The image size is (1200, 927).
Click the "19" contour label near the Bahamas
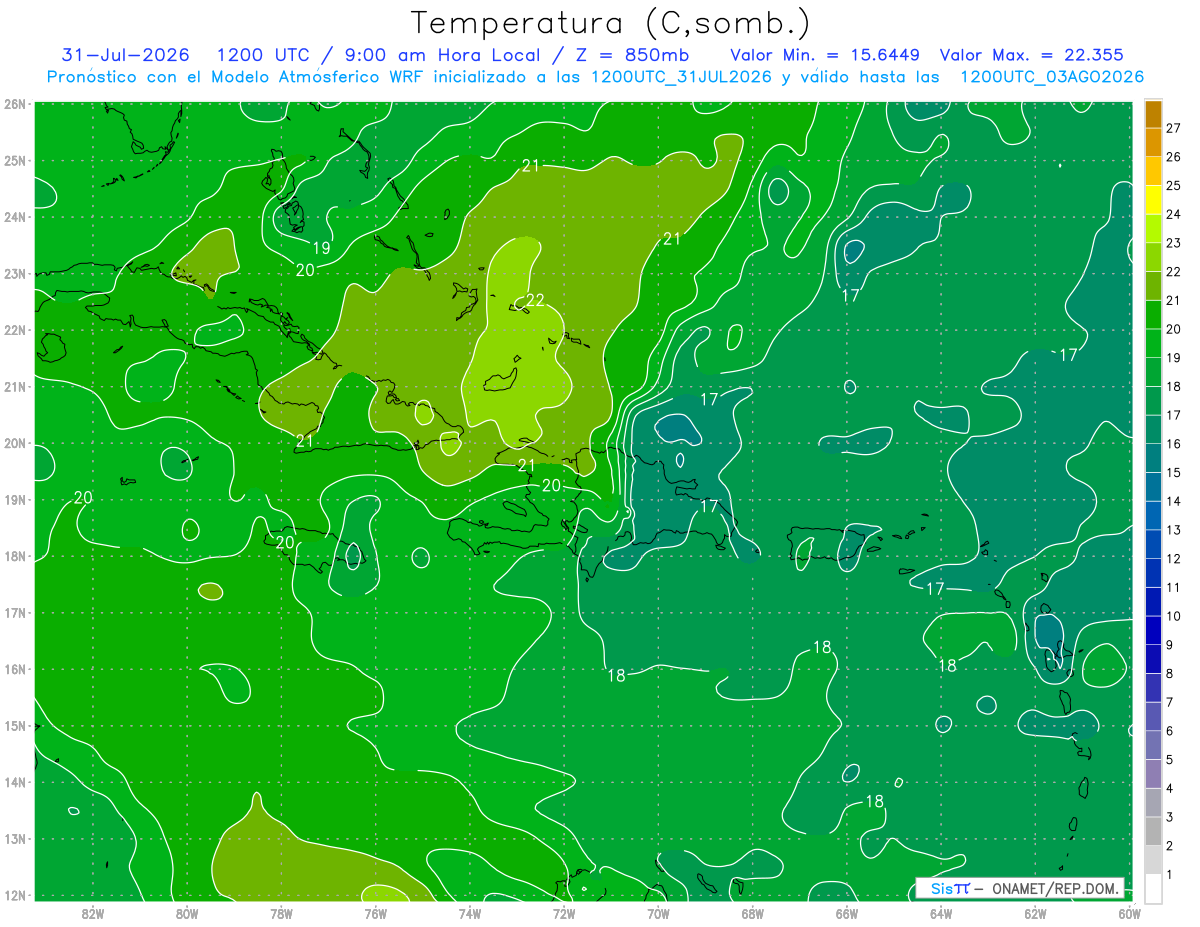coord(321,248)
